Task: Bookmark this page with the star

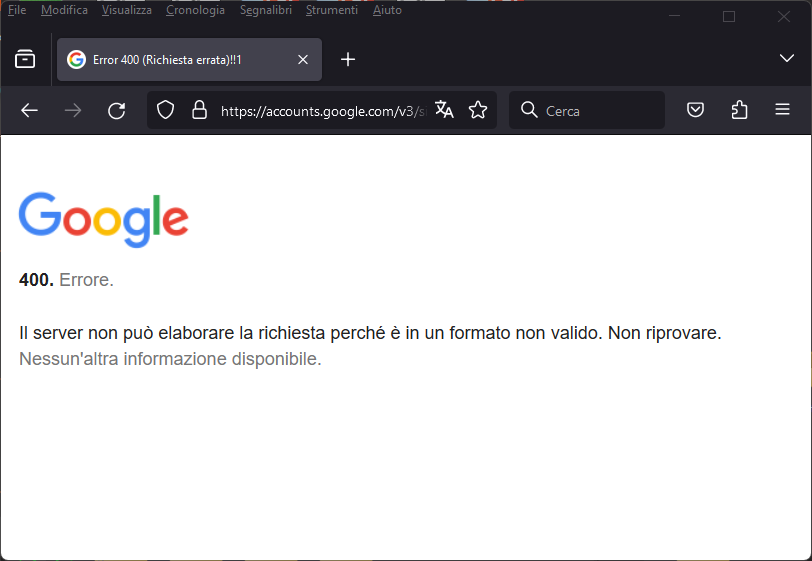Action: pos(478,110)
